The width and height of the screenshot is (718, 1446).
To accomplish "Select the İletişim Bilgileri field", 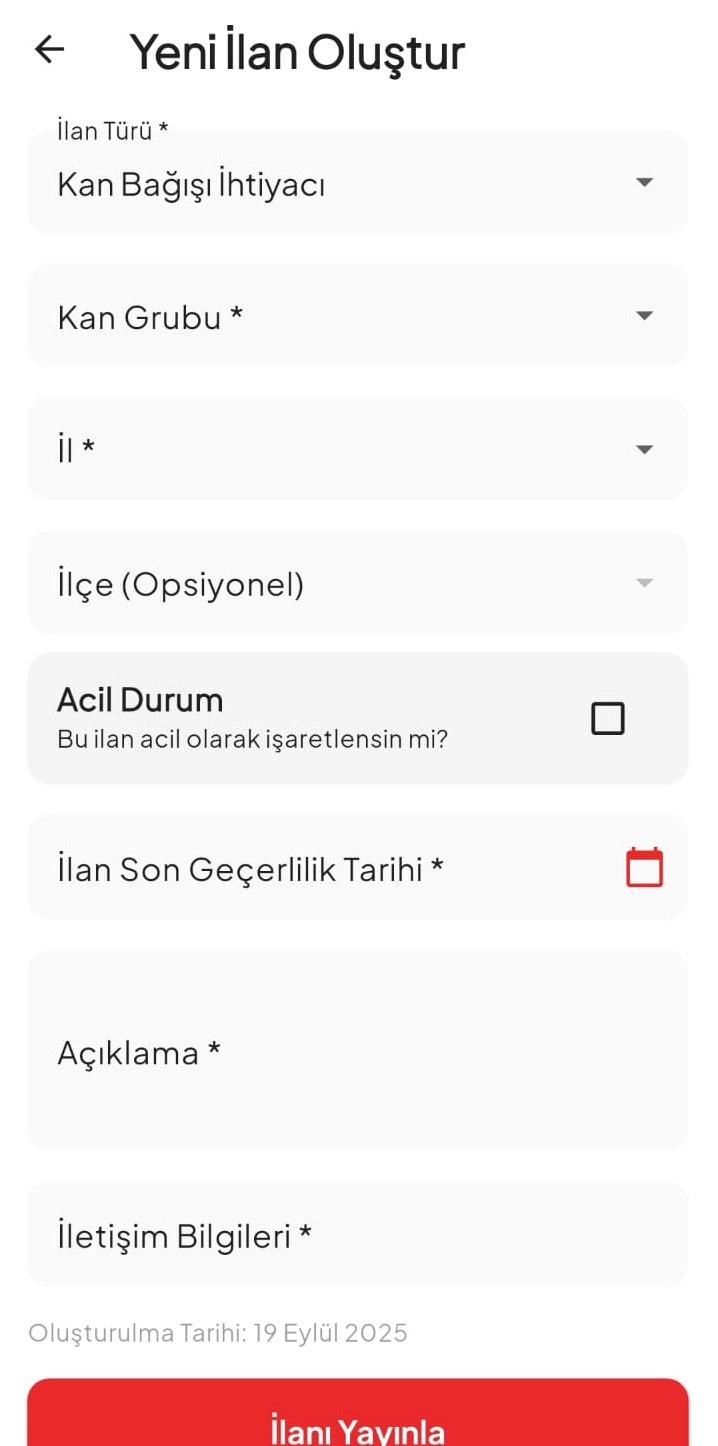I will pyautogui.click(x=358, y=1235).
